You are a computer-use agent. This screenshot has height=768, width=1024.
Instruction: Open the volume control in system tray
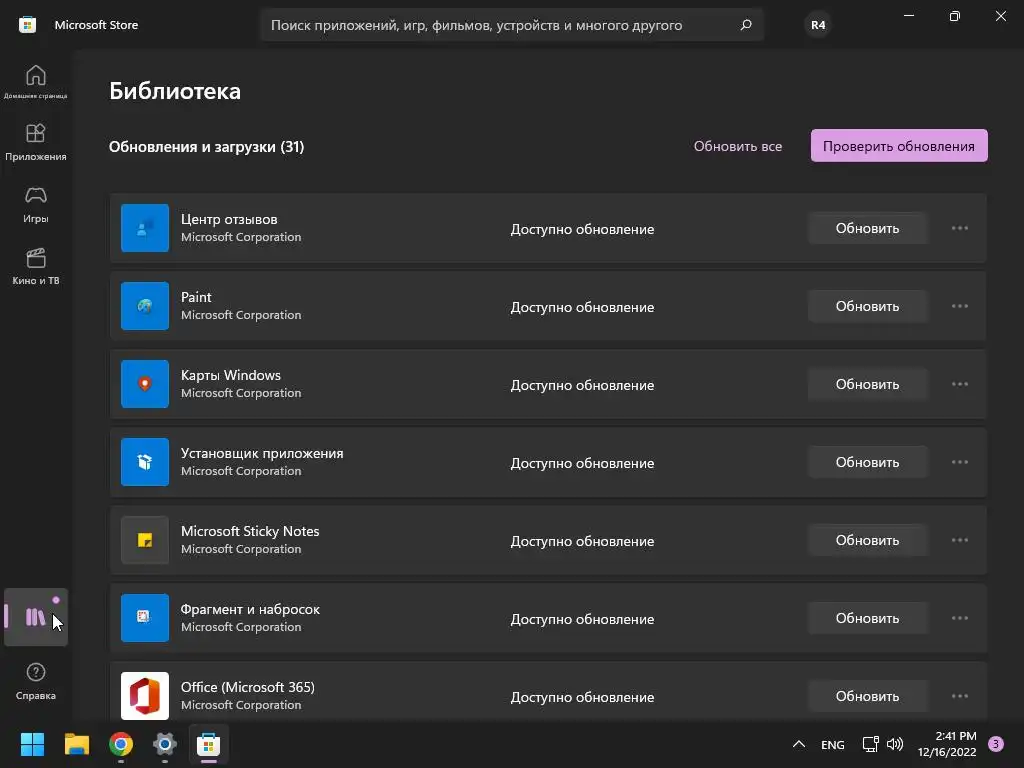click(895, 744)
